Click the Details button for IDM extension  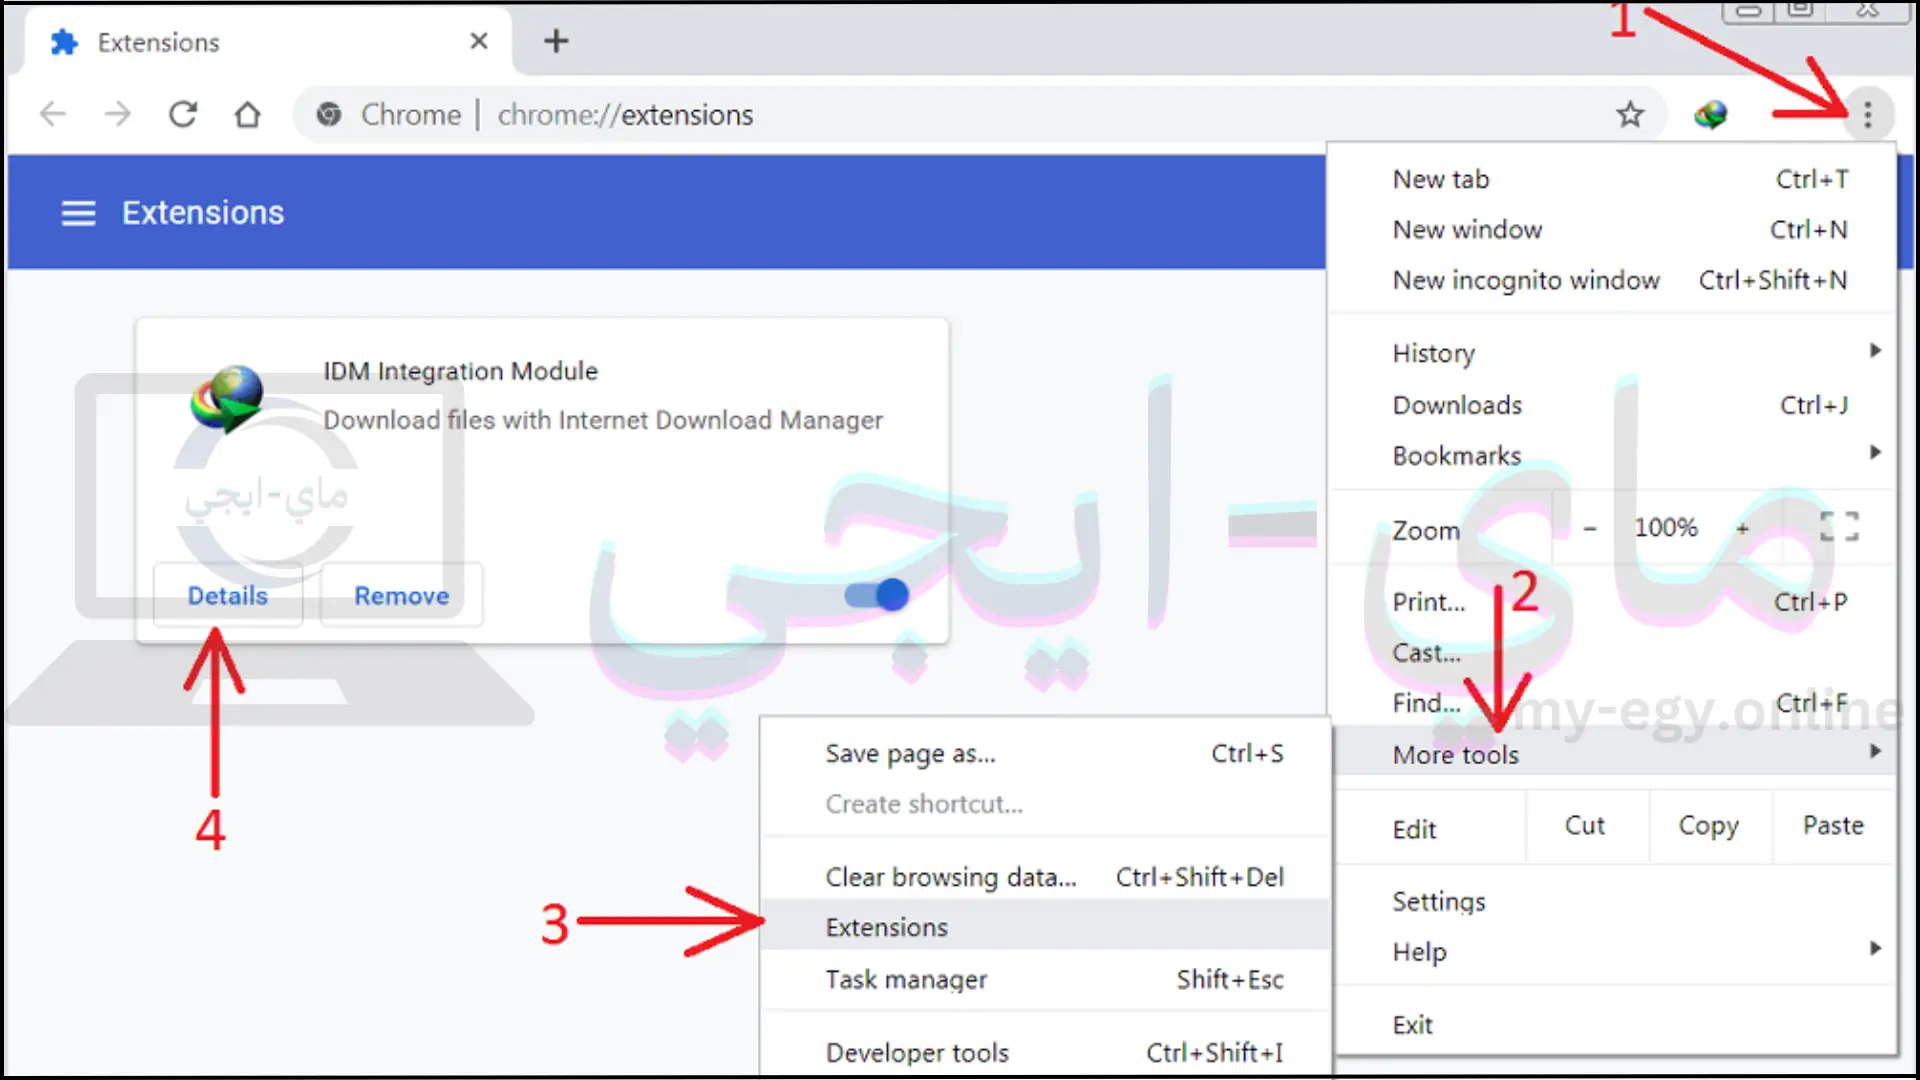227,595
